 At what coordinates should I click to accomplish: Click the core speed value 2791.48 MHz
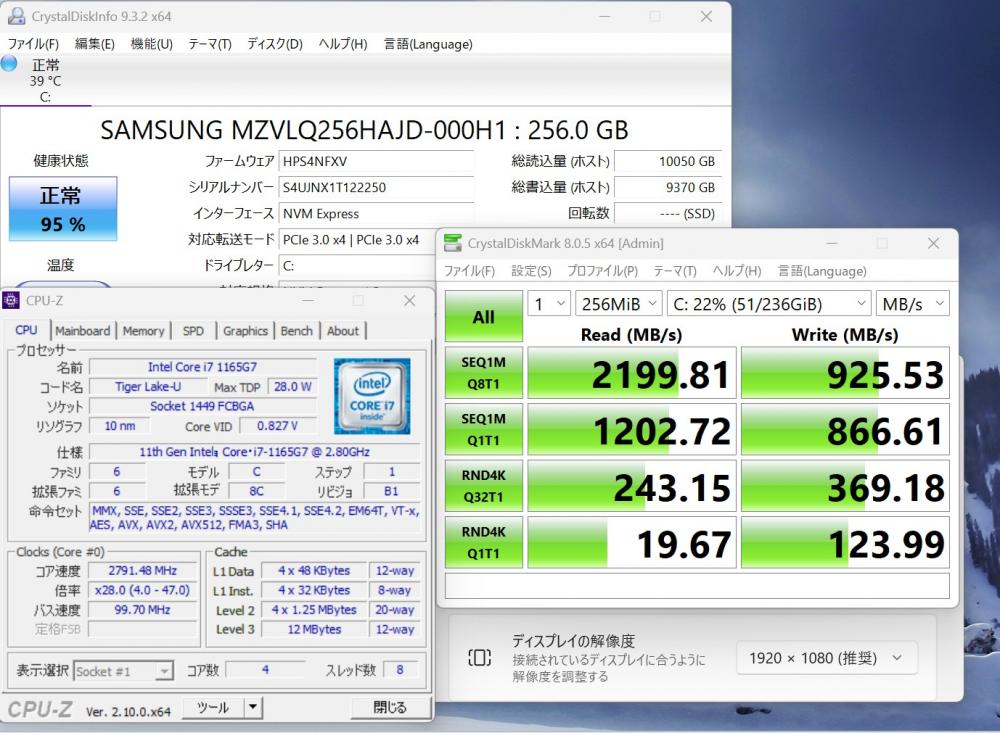(142, 570)
